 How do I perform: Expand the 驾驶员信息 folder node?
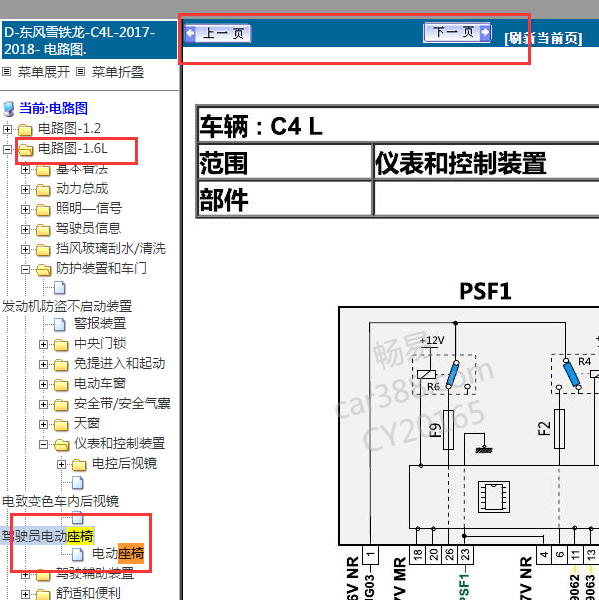25,229
